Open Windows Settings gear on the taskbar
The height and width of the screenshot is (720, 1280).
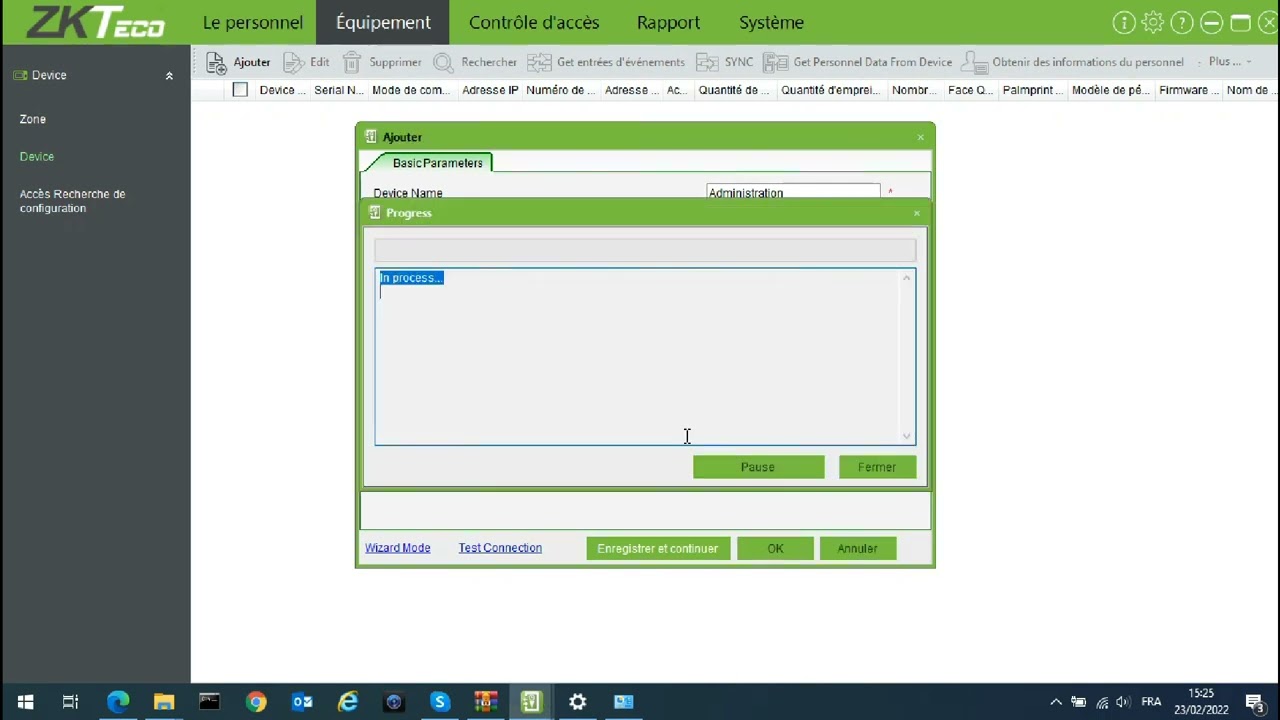578,702
